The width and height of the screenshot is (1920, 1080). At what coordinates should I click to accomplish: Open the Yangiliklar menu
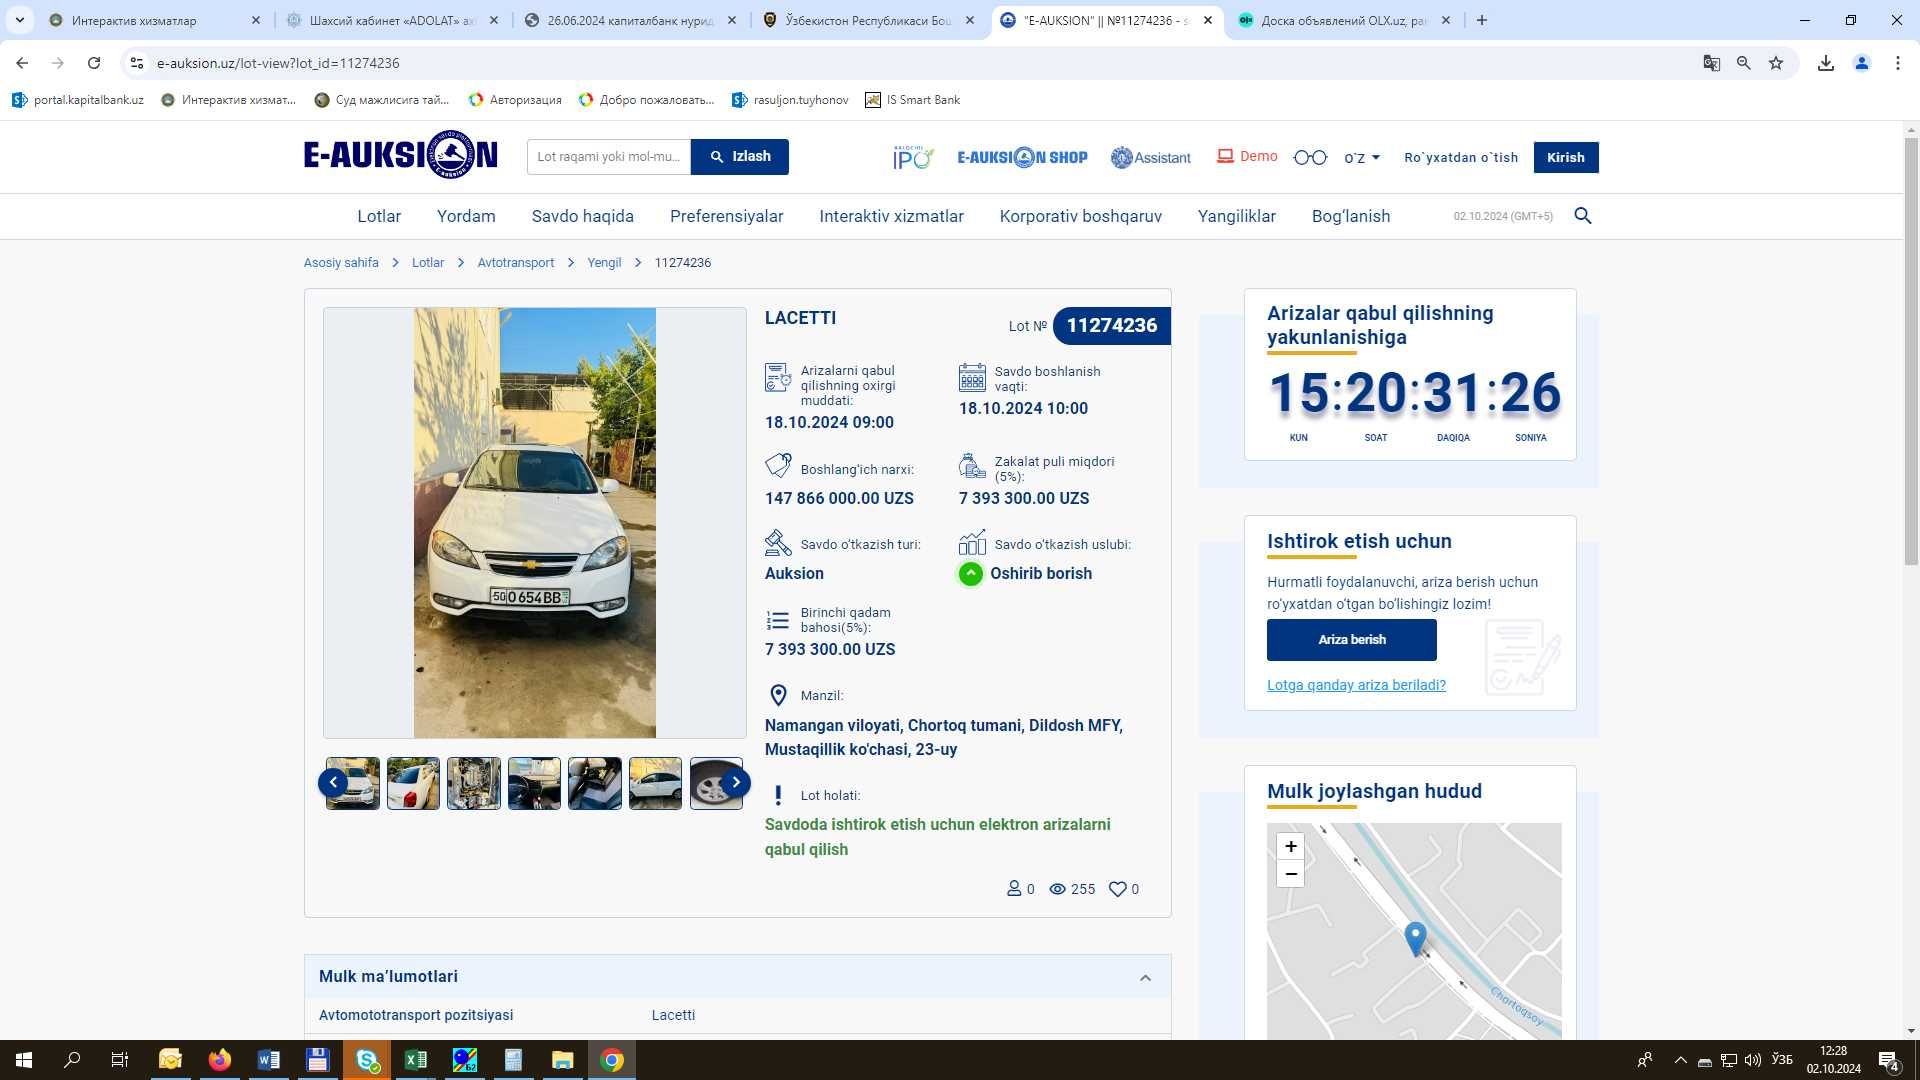tap(1237, 216)
